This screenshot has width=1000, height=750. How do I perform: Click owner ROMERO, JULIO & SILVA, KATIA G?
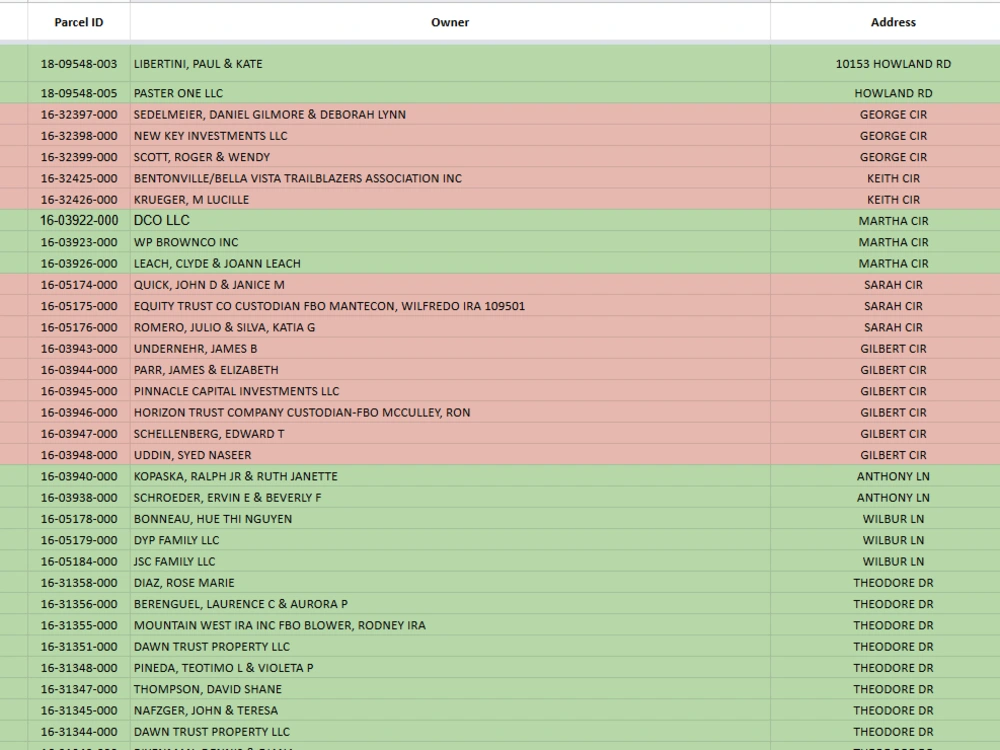(450, 327)
